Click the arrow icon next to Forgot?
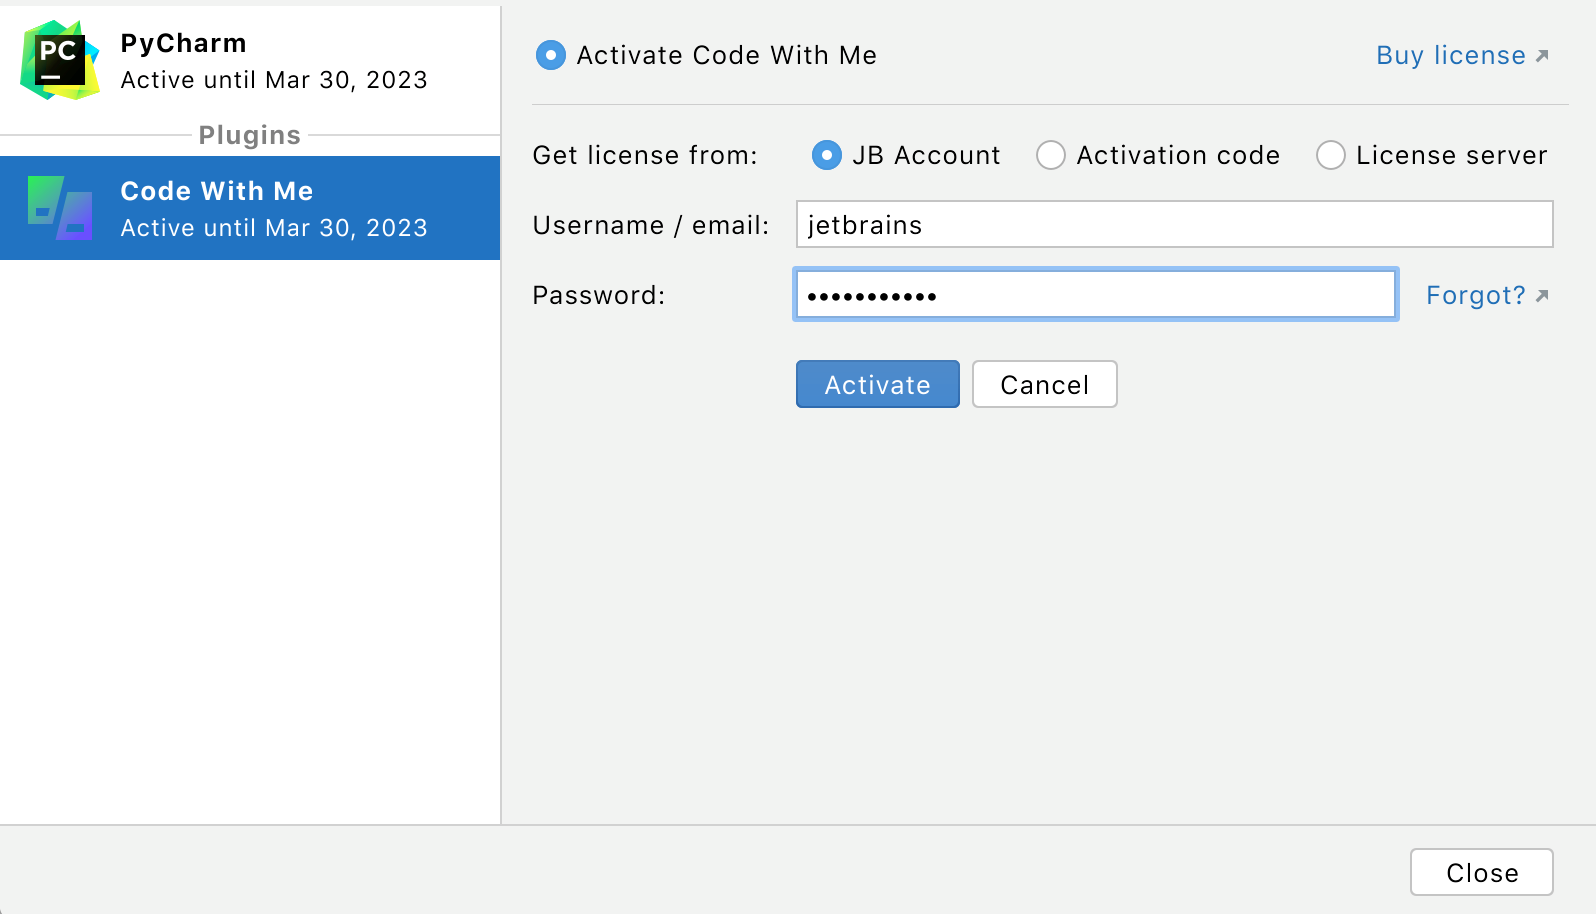Viewport: 1596px width, 914px height. click(x=1543, y=295)
